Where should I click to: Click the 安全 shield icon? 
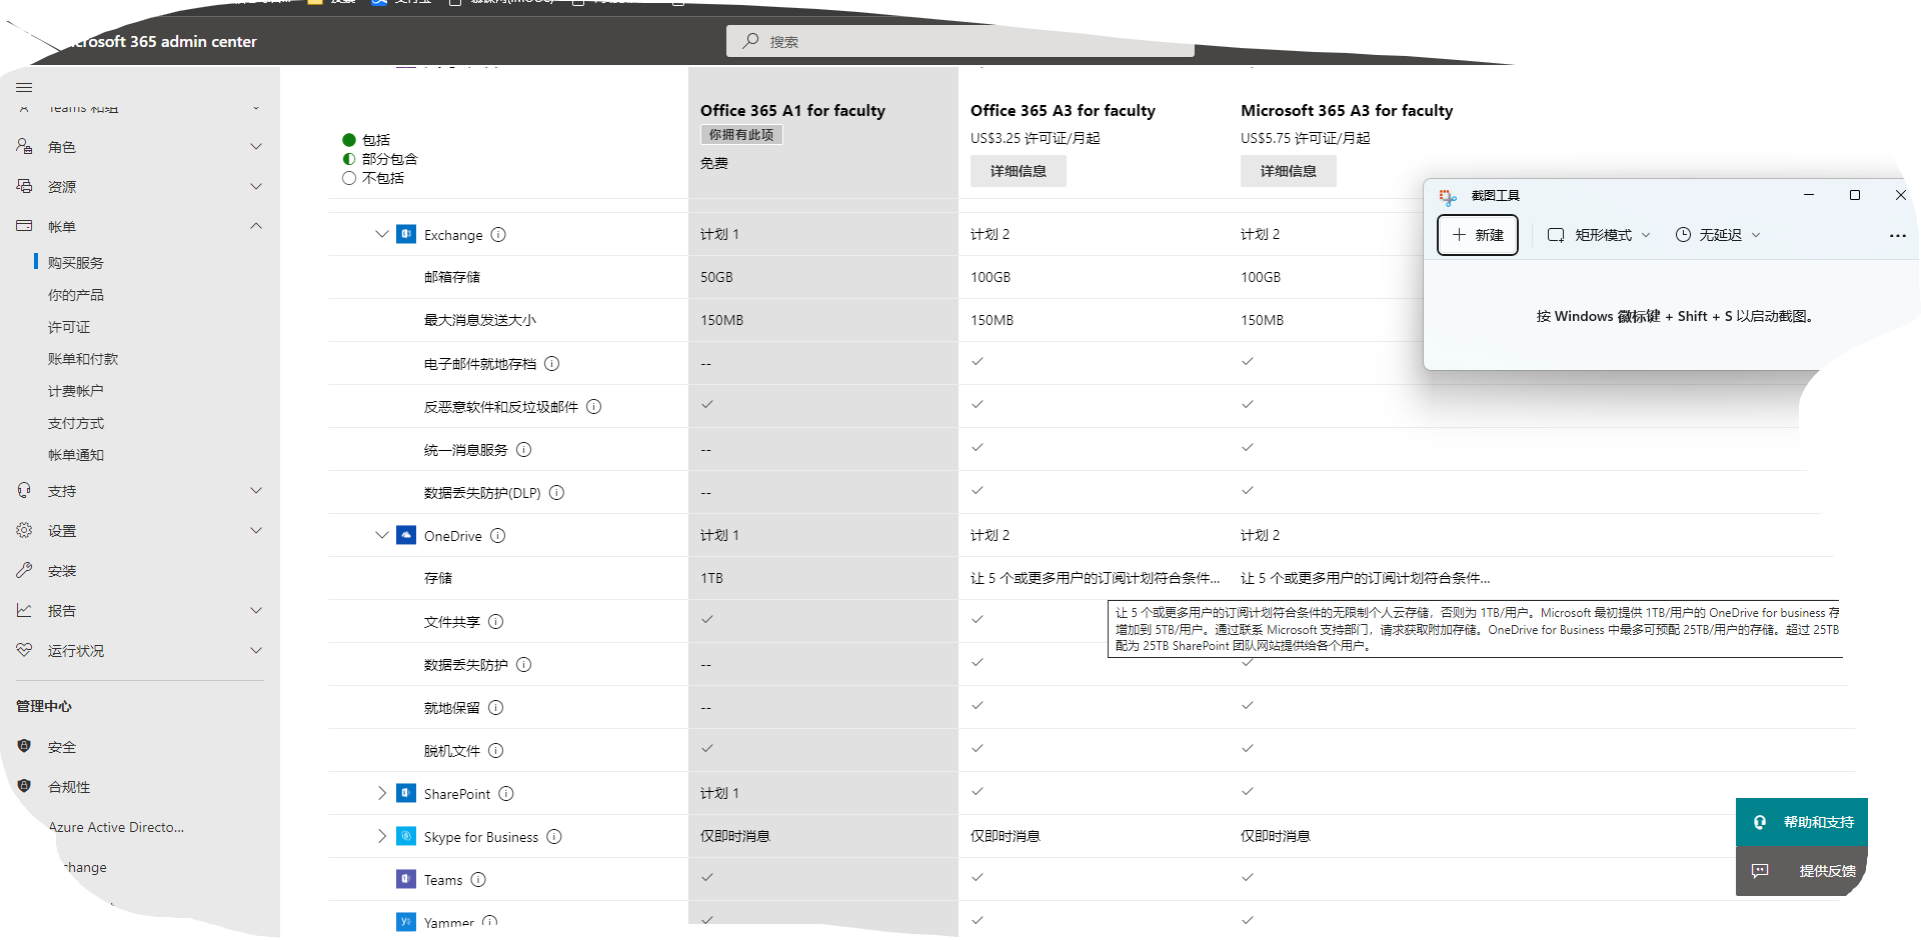24,746
